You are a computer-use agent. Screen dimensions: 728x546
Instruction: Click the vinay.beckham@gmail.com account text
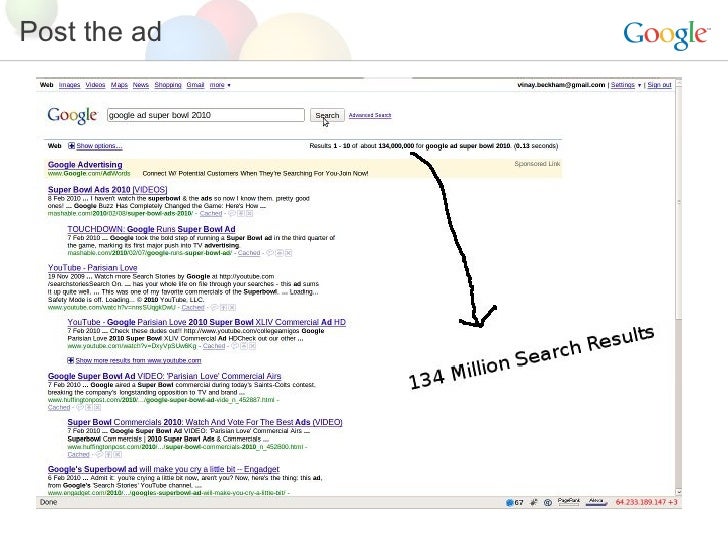pyautogui.click(x=561, y=85)
